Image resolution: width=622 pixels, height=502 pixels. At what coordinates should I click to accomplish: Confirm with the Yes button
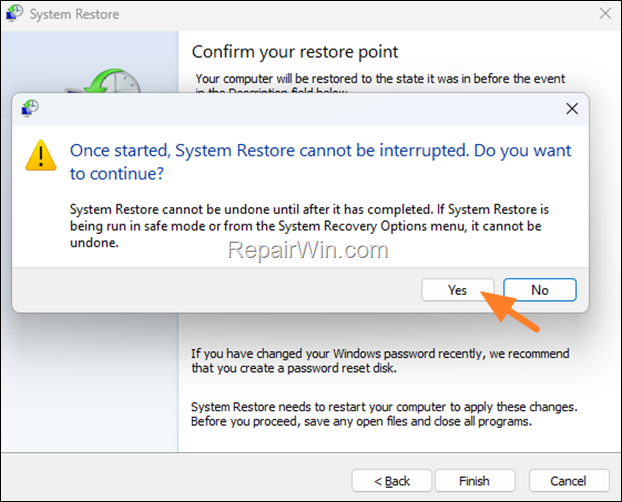[x=458, y=290]
